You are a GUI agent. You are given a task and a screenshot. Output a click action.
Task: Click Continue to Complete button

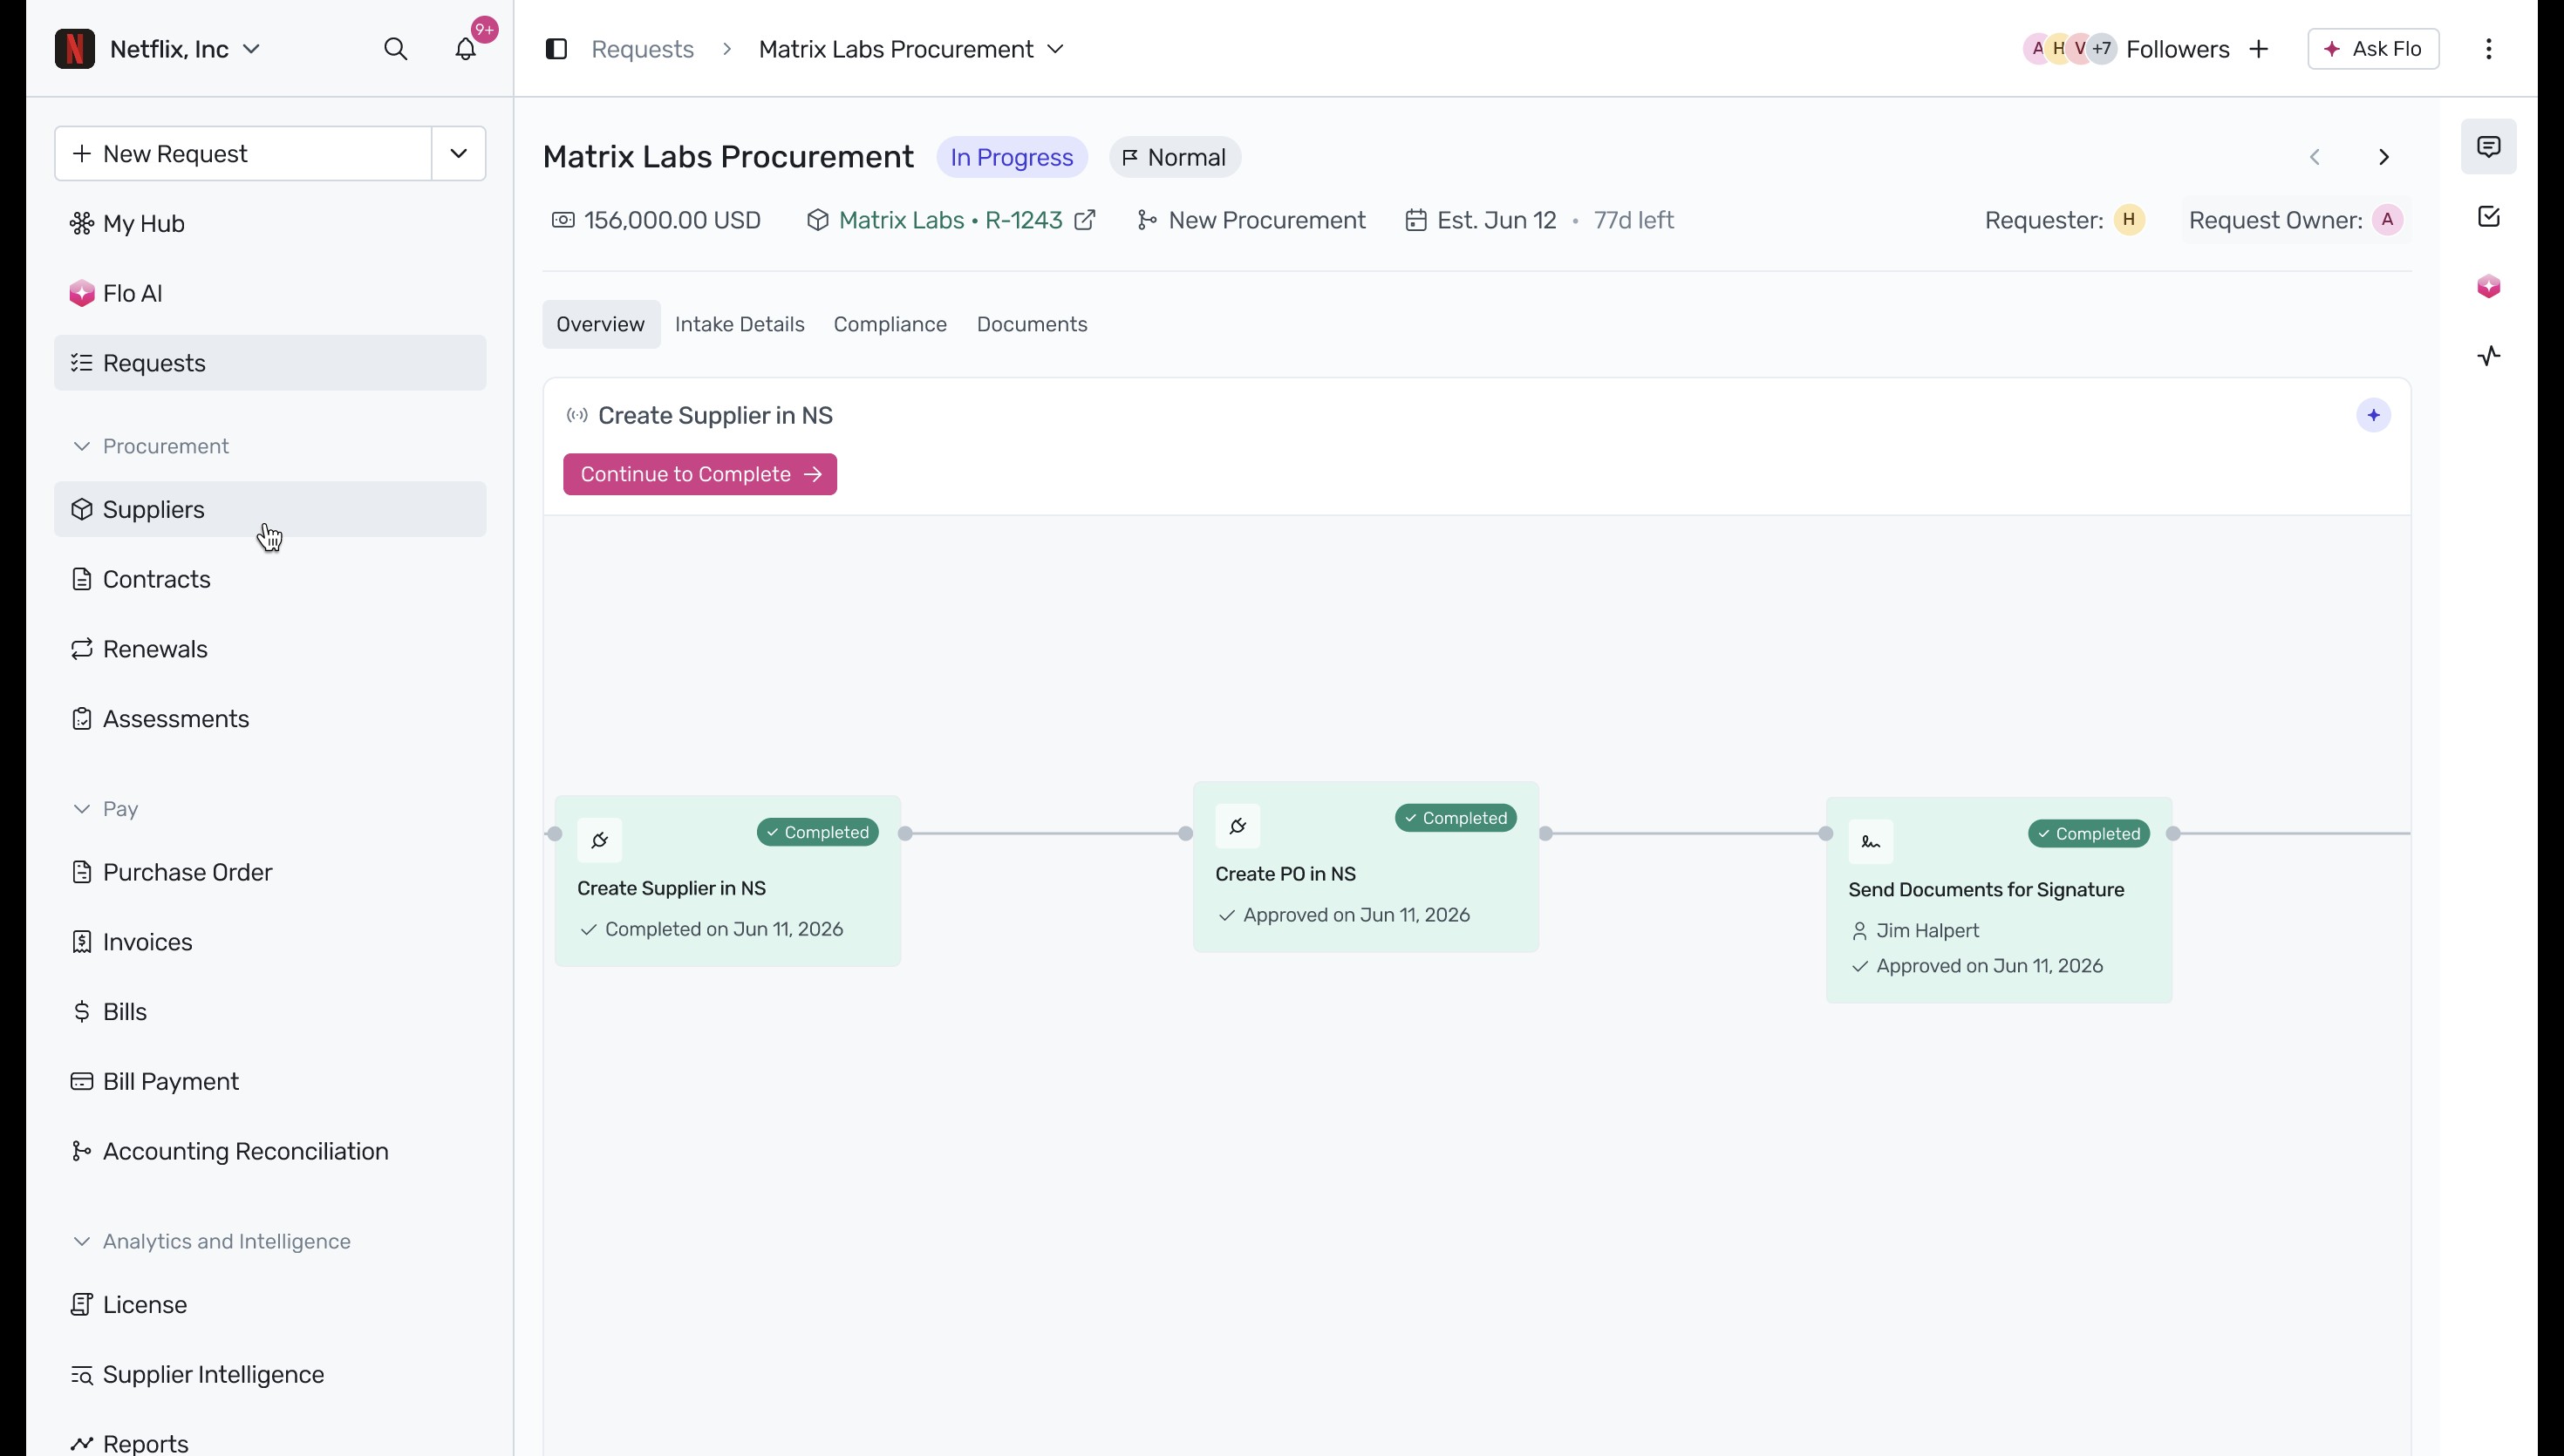700,474
